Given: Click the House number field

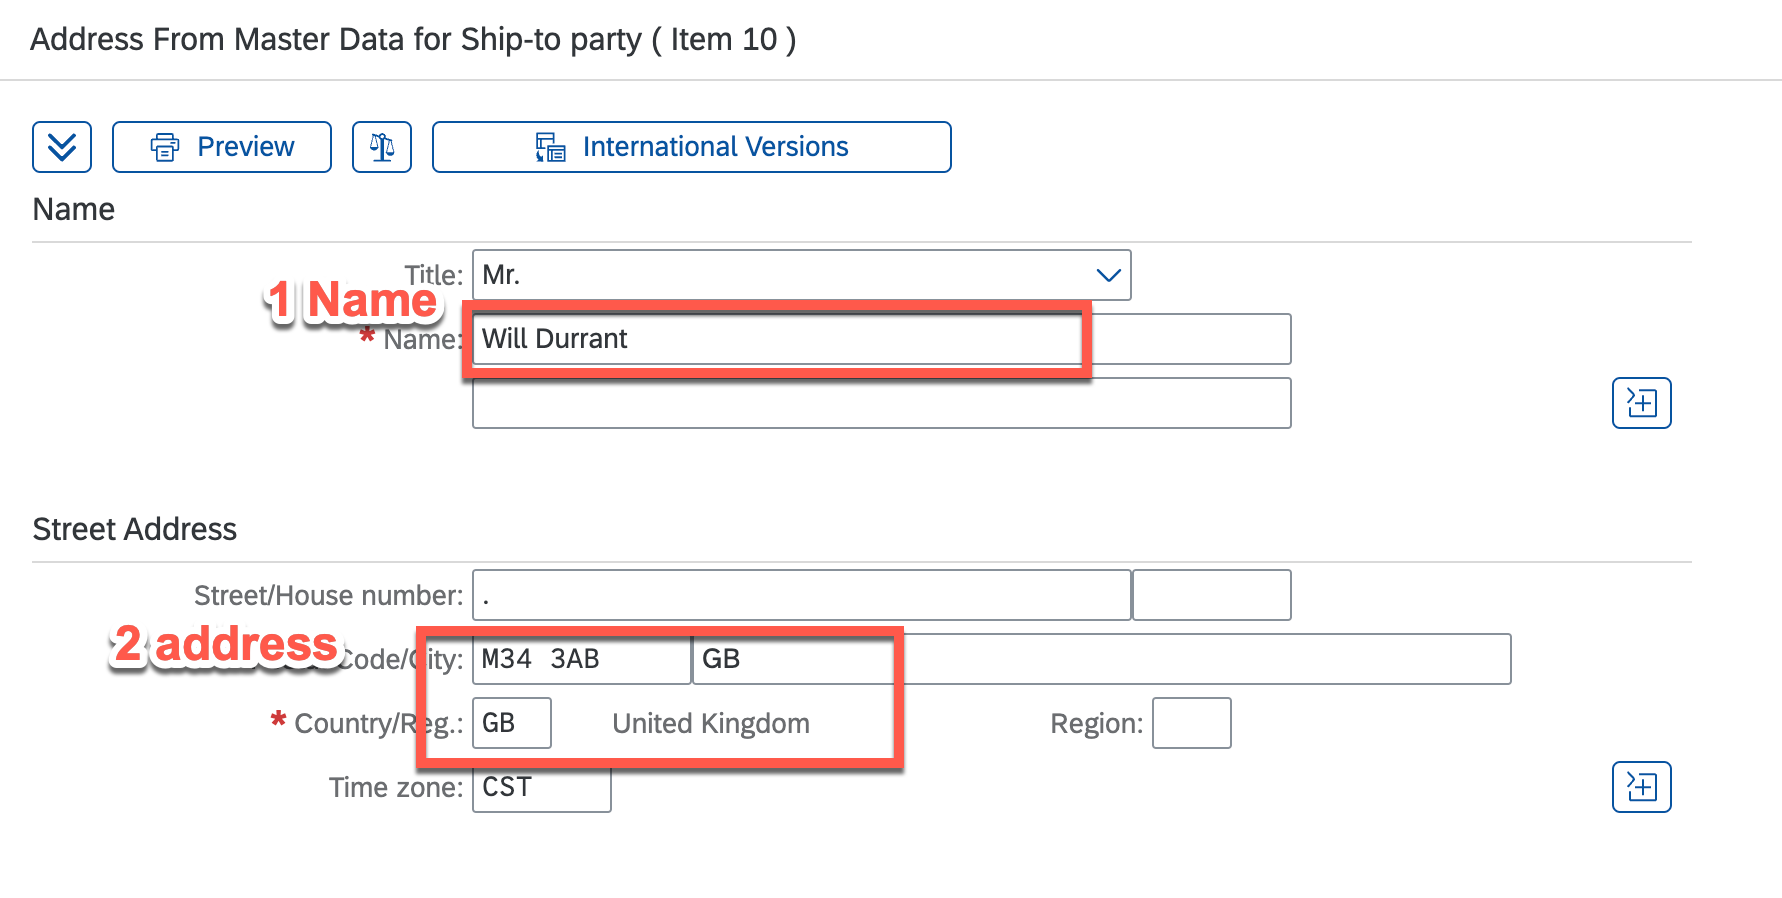Looking at the screenshot, I should coord(1211,595).
